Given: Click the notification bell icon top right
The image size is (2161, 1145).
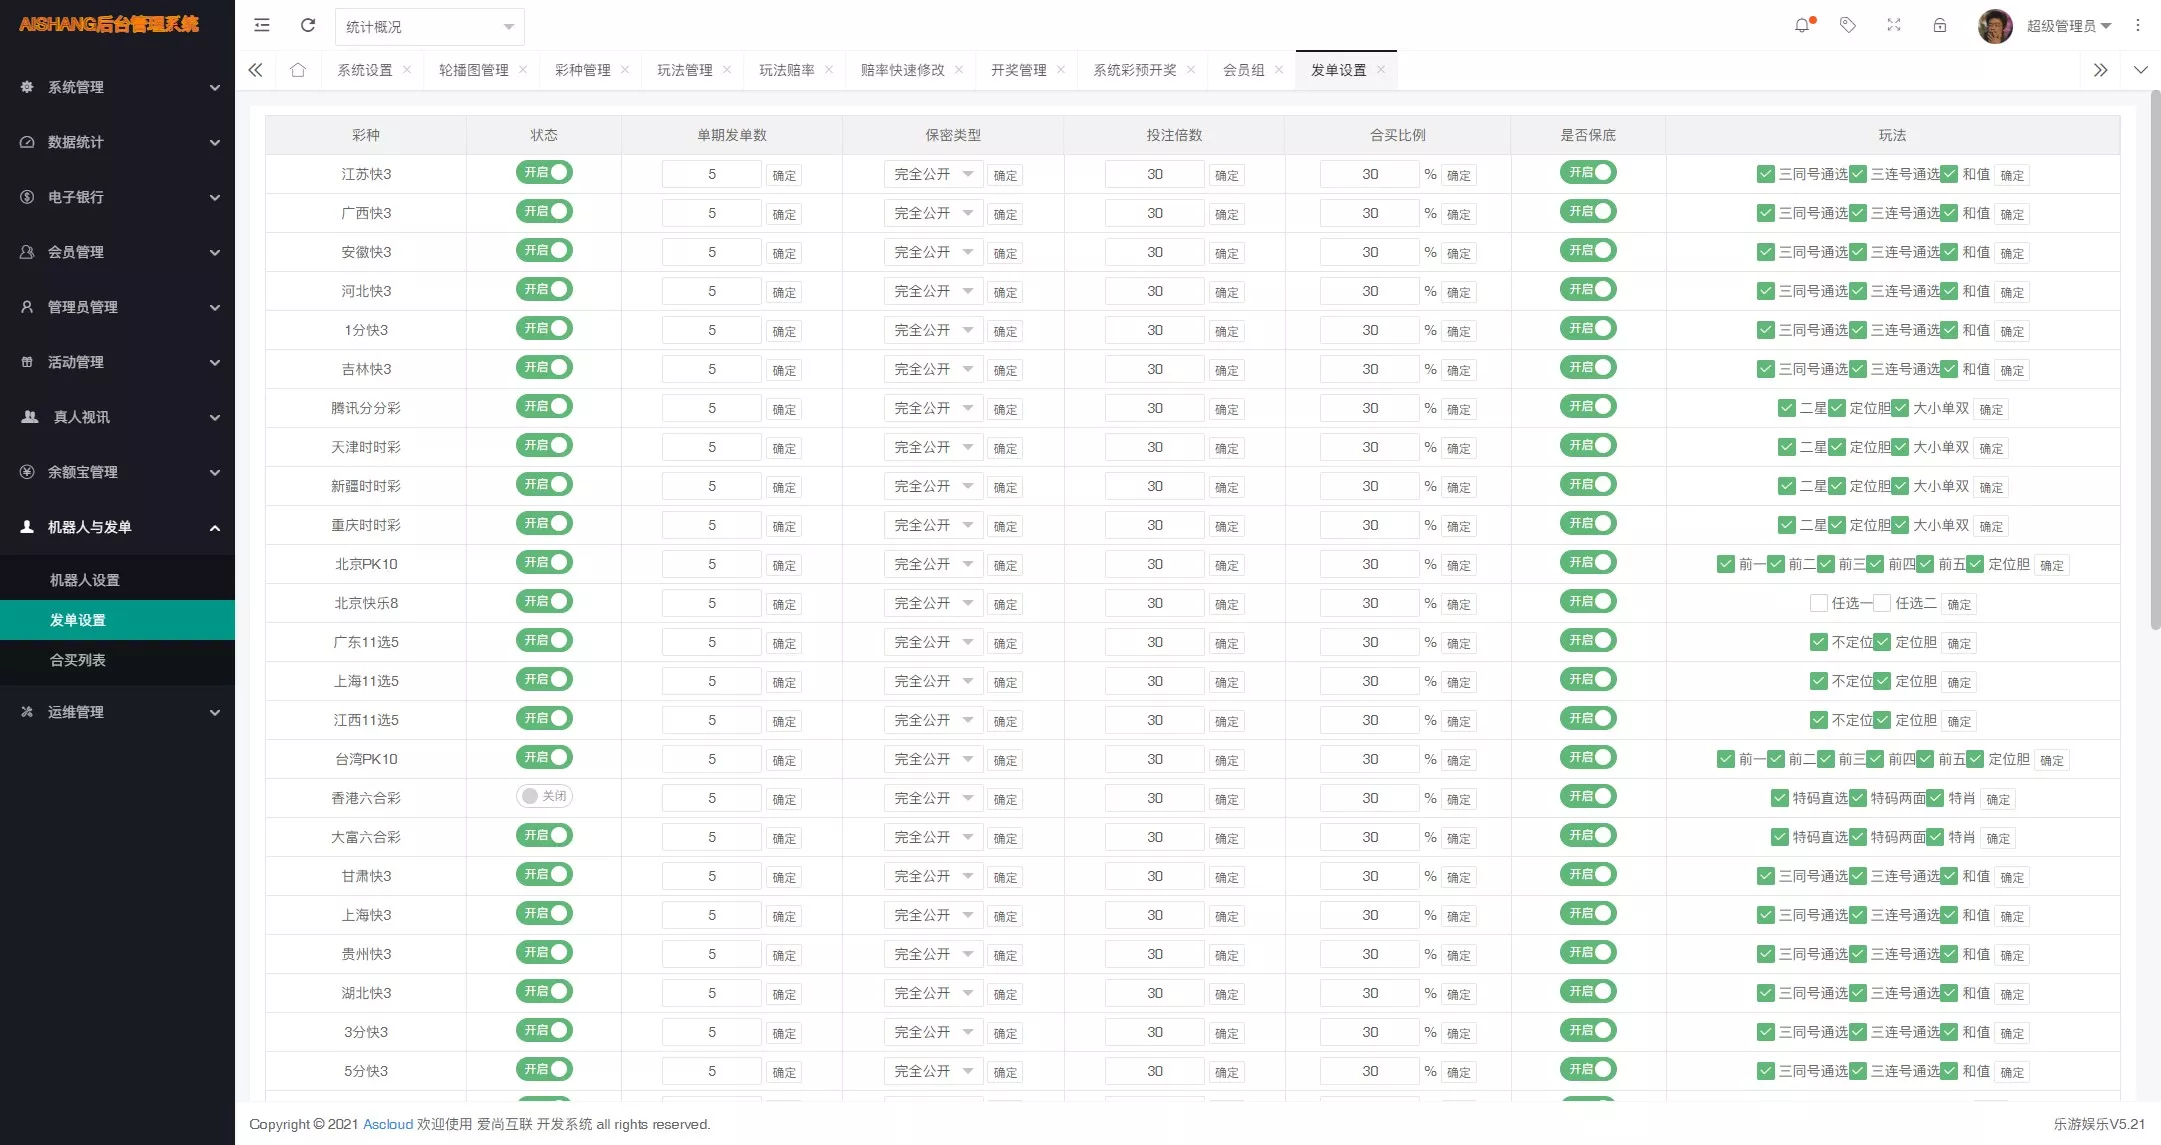Looking at the screenshot, I should tap(1804, 26).
